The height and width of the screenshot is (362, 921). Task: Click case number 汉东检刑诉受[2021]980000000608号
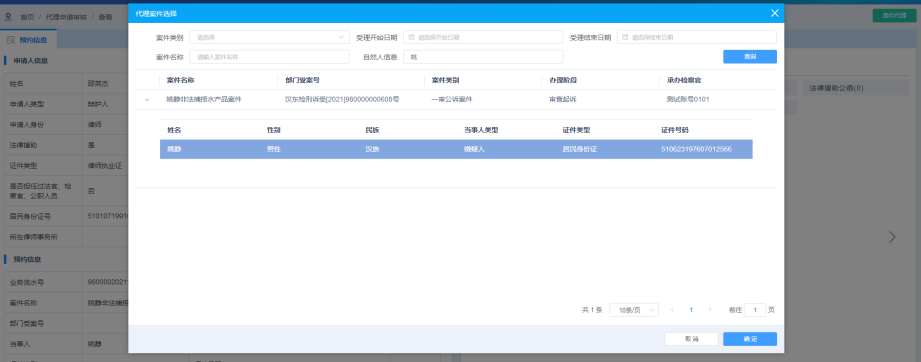pyautogui.click(x=342, y=99)
